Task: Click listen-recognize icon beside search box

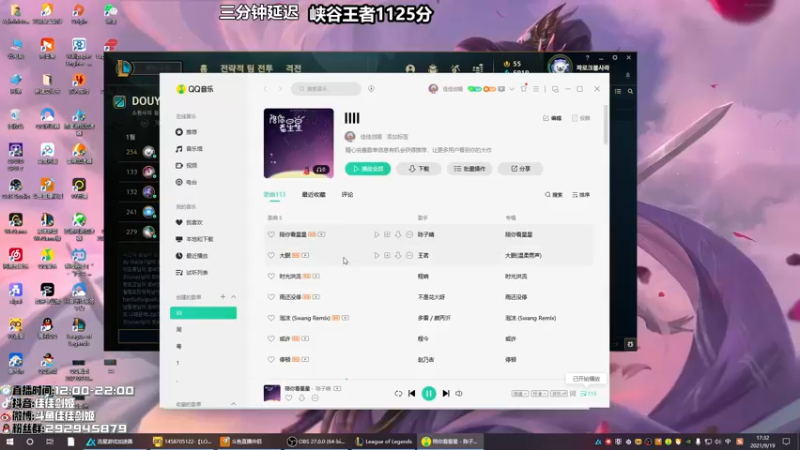Action: tap(371, 89)
